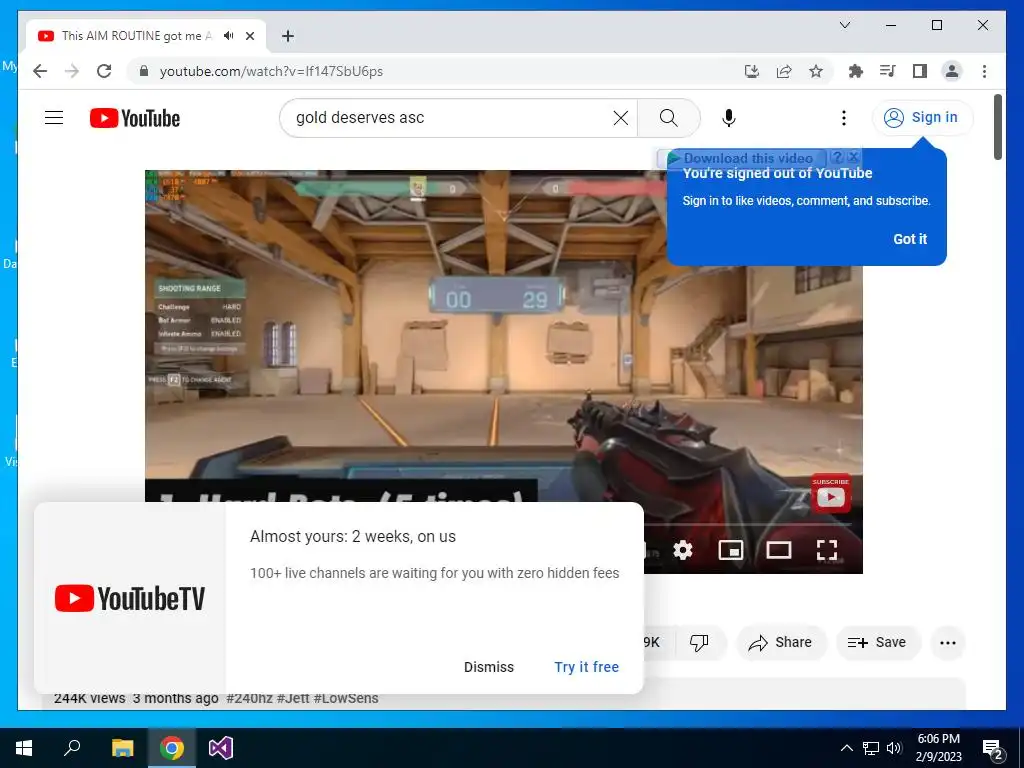This screenshot has height=768, width=1024.
Task: Open YouTube settings three-dot menu
Action: [x=844, y=118]
